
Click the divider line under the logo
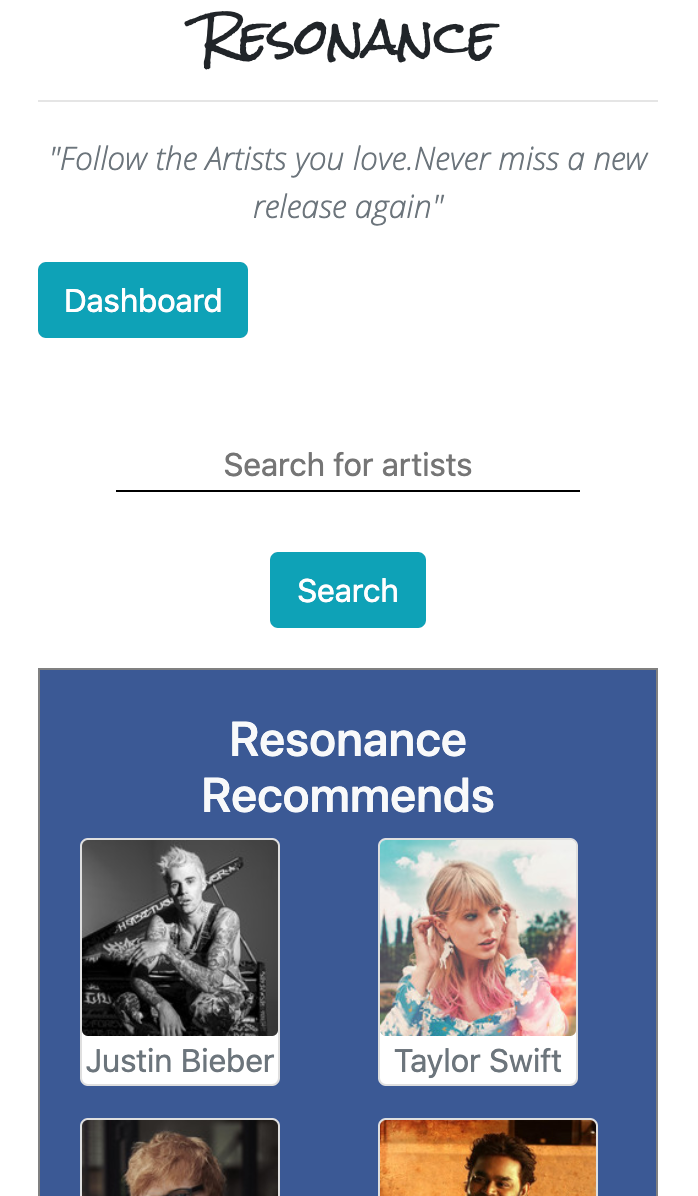point(348,101)
